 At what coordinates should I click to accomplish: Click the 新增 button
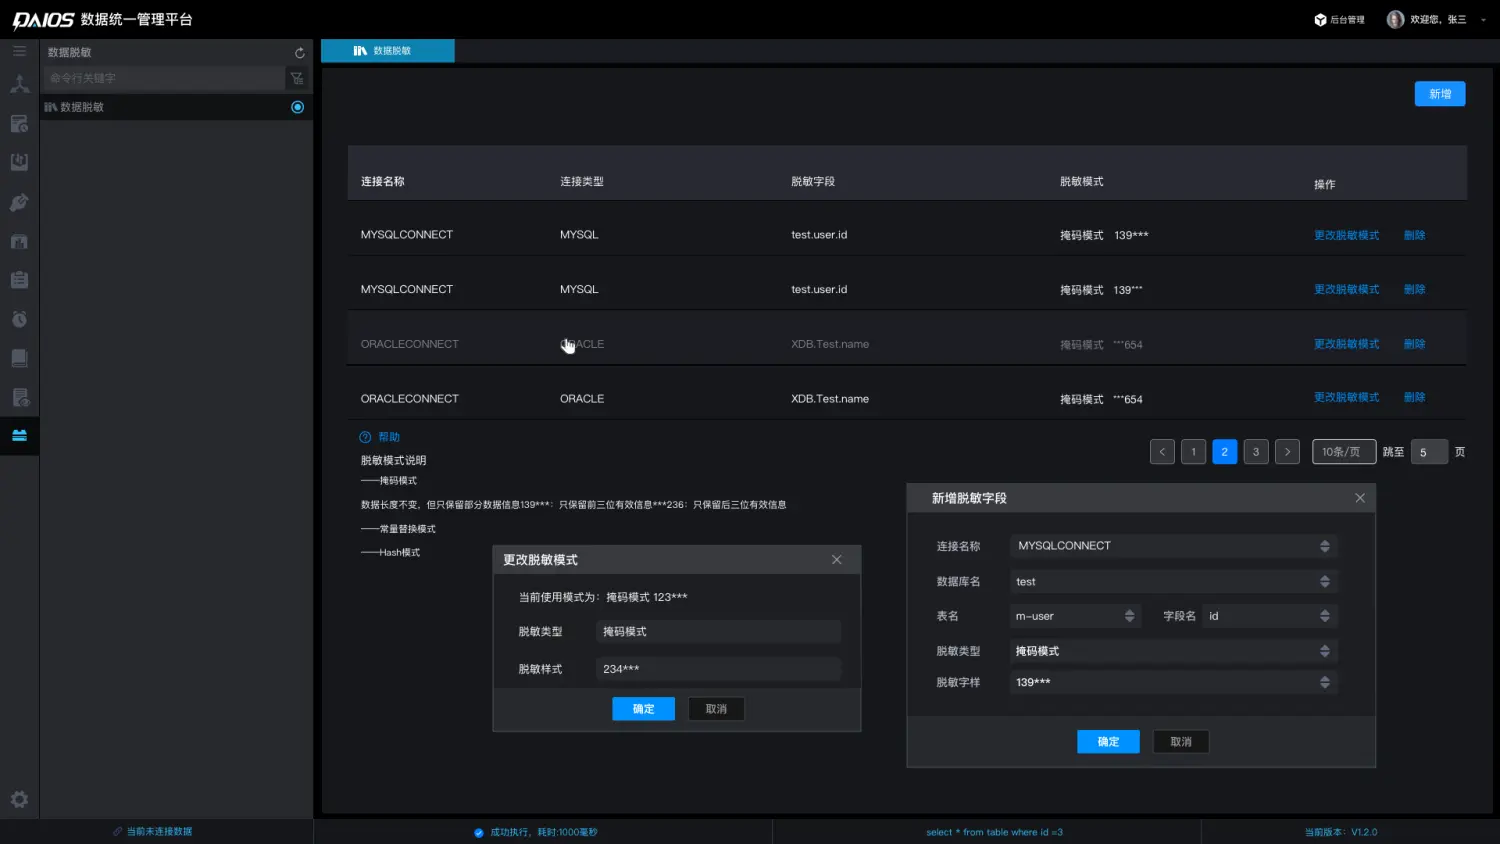tap(1440, 94)
